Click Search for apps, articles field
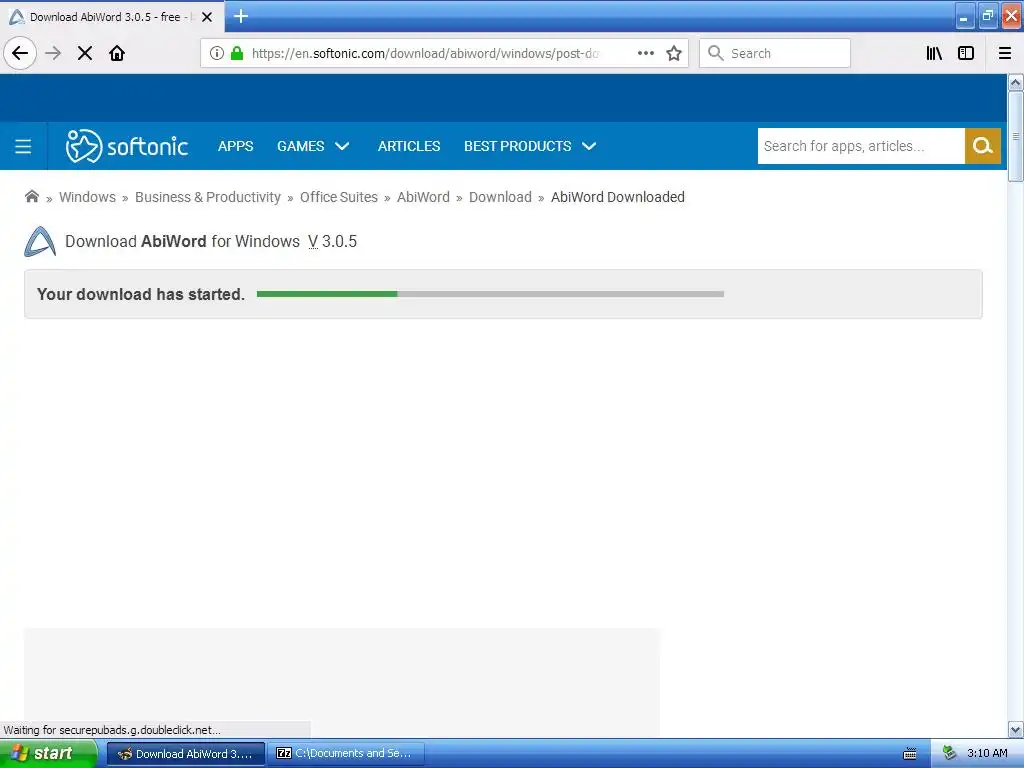The height and width of the screenshot is (768, 1024). tap(861, 146)
